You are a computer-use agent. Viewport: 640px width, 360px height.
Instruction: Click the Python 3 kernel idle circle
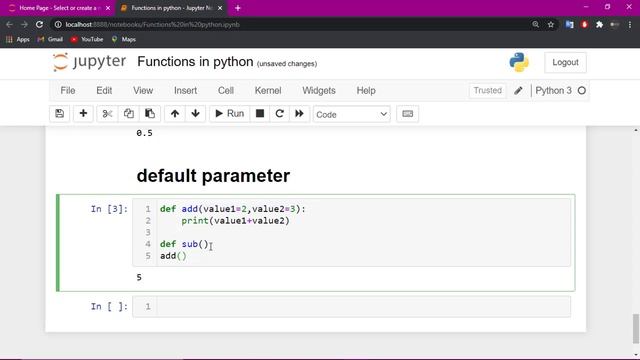point(582,91)
